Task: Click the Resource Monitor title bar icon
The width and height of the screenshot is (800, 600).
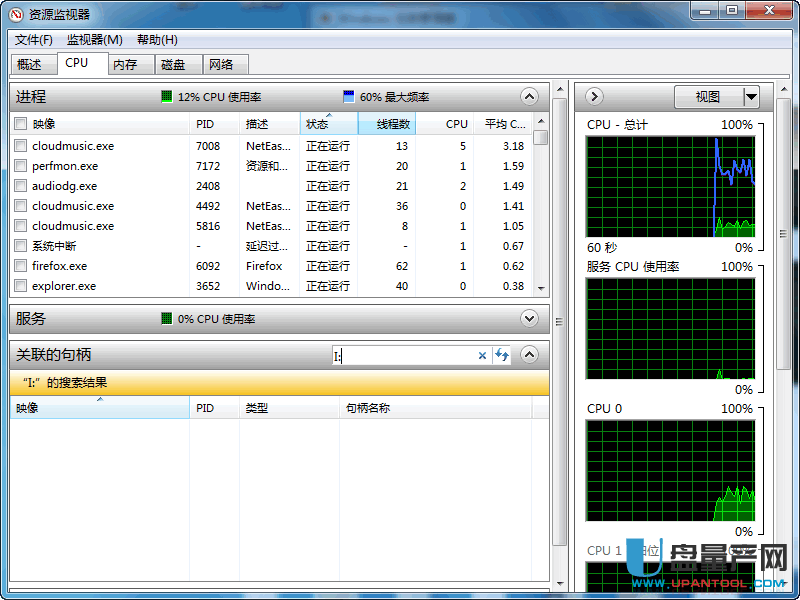Action: (16, 14)
